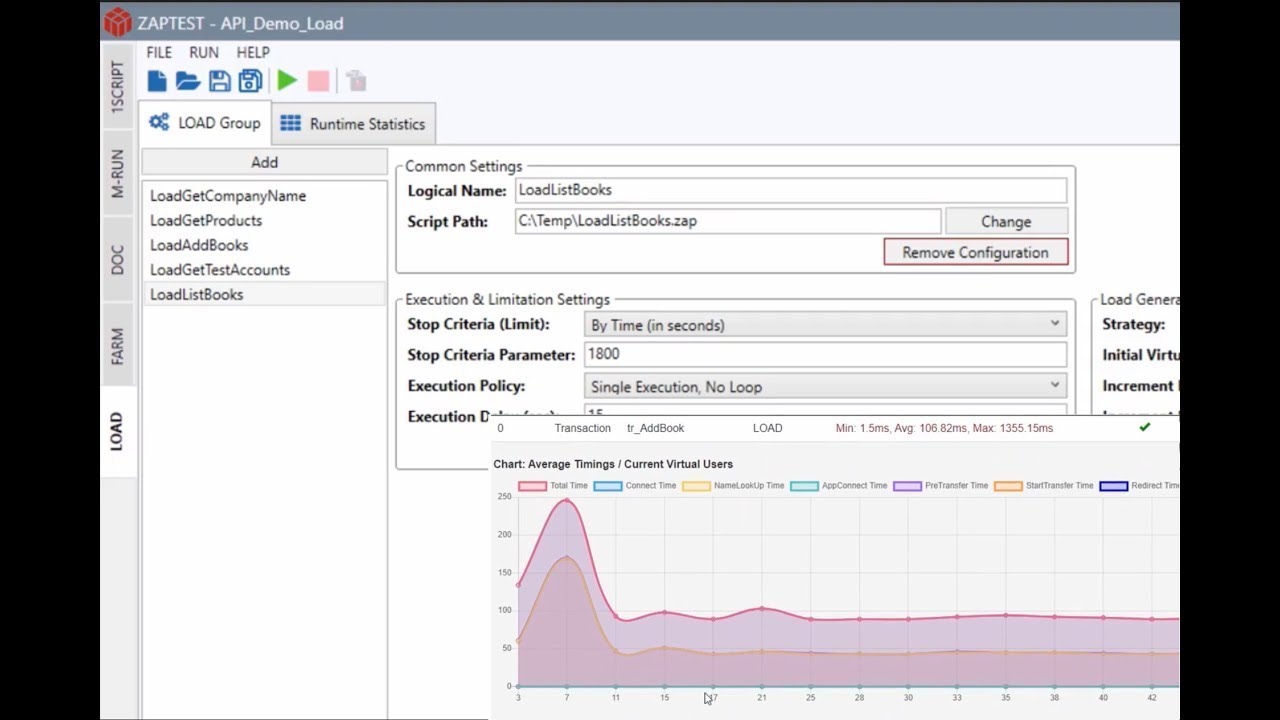Open the Execution Policy dropdown

point(825,386)
